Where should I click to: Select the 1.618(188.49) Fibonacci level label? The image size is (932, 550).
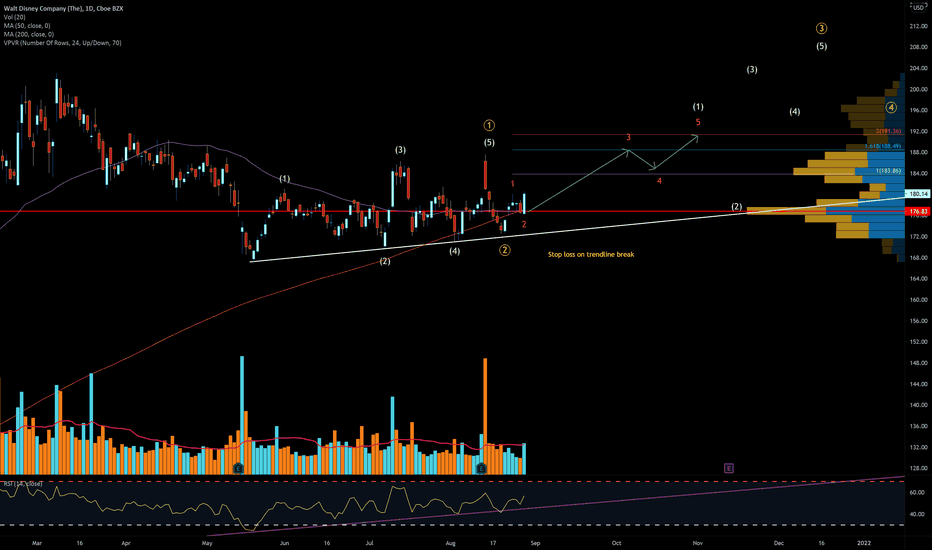883,146
